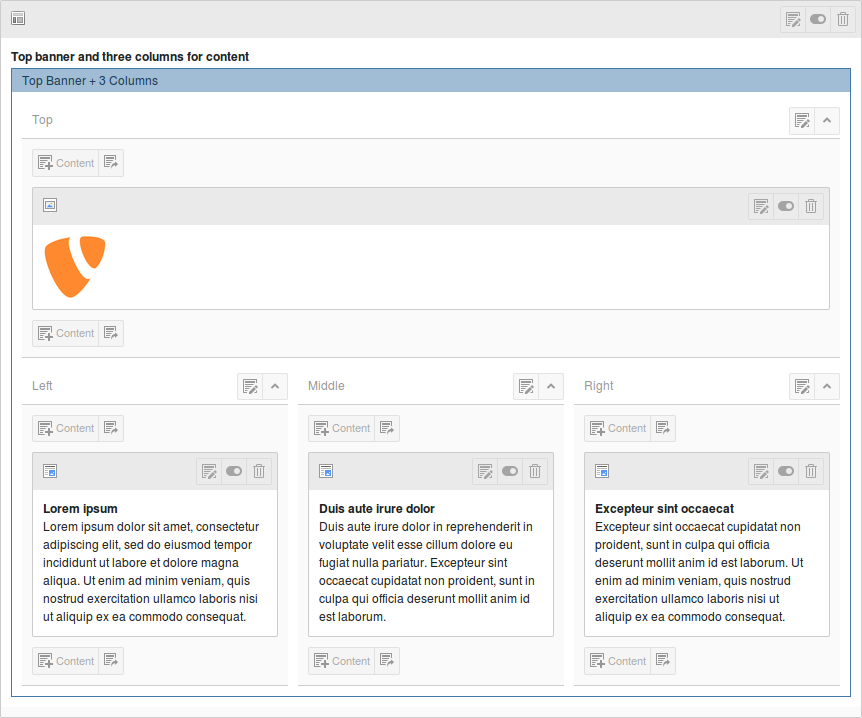Toggle visibility of the image element
The width and height of the screenshot is (862, 718).
[x=786, y=206]
